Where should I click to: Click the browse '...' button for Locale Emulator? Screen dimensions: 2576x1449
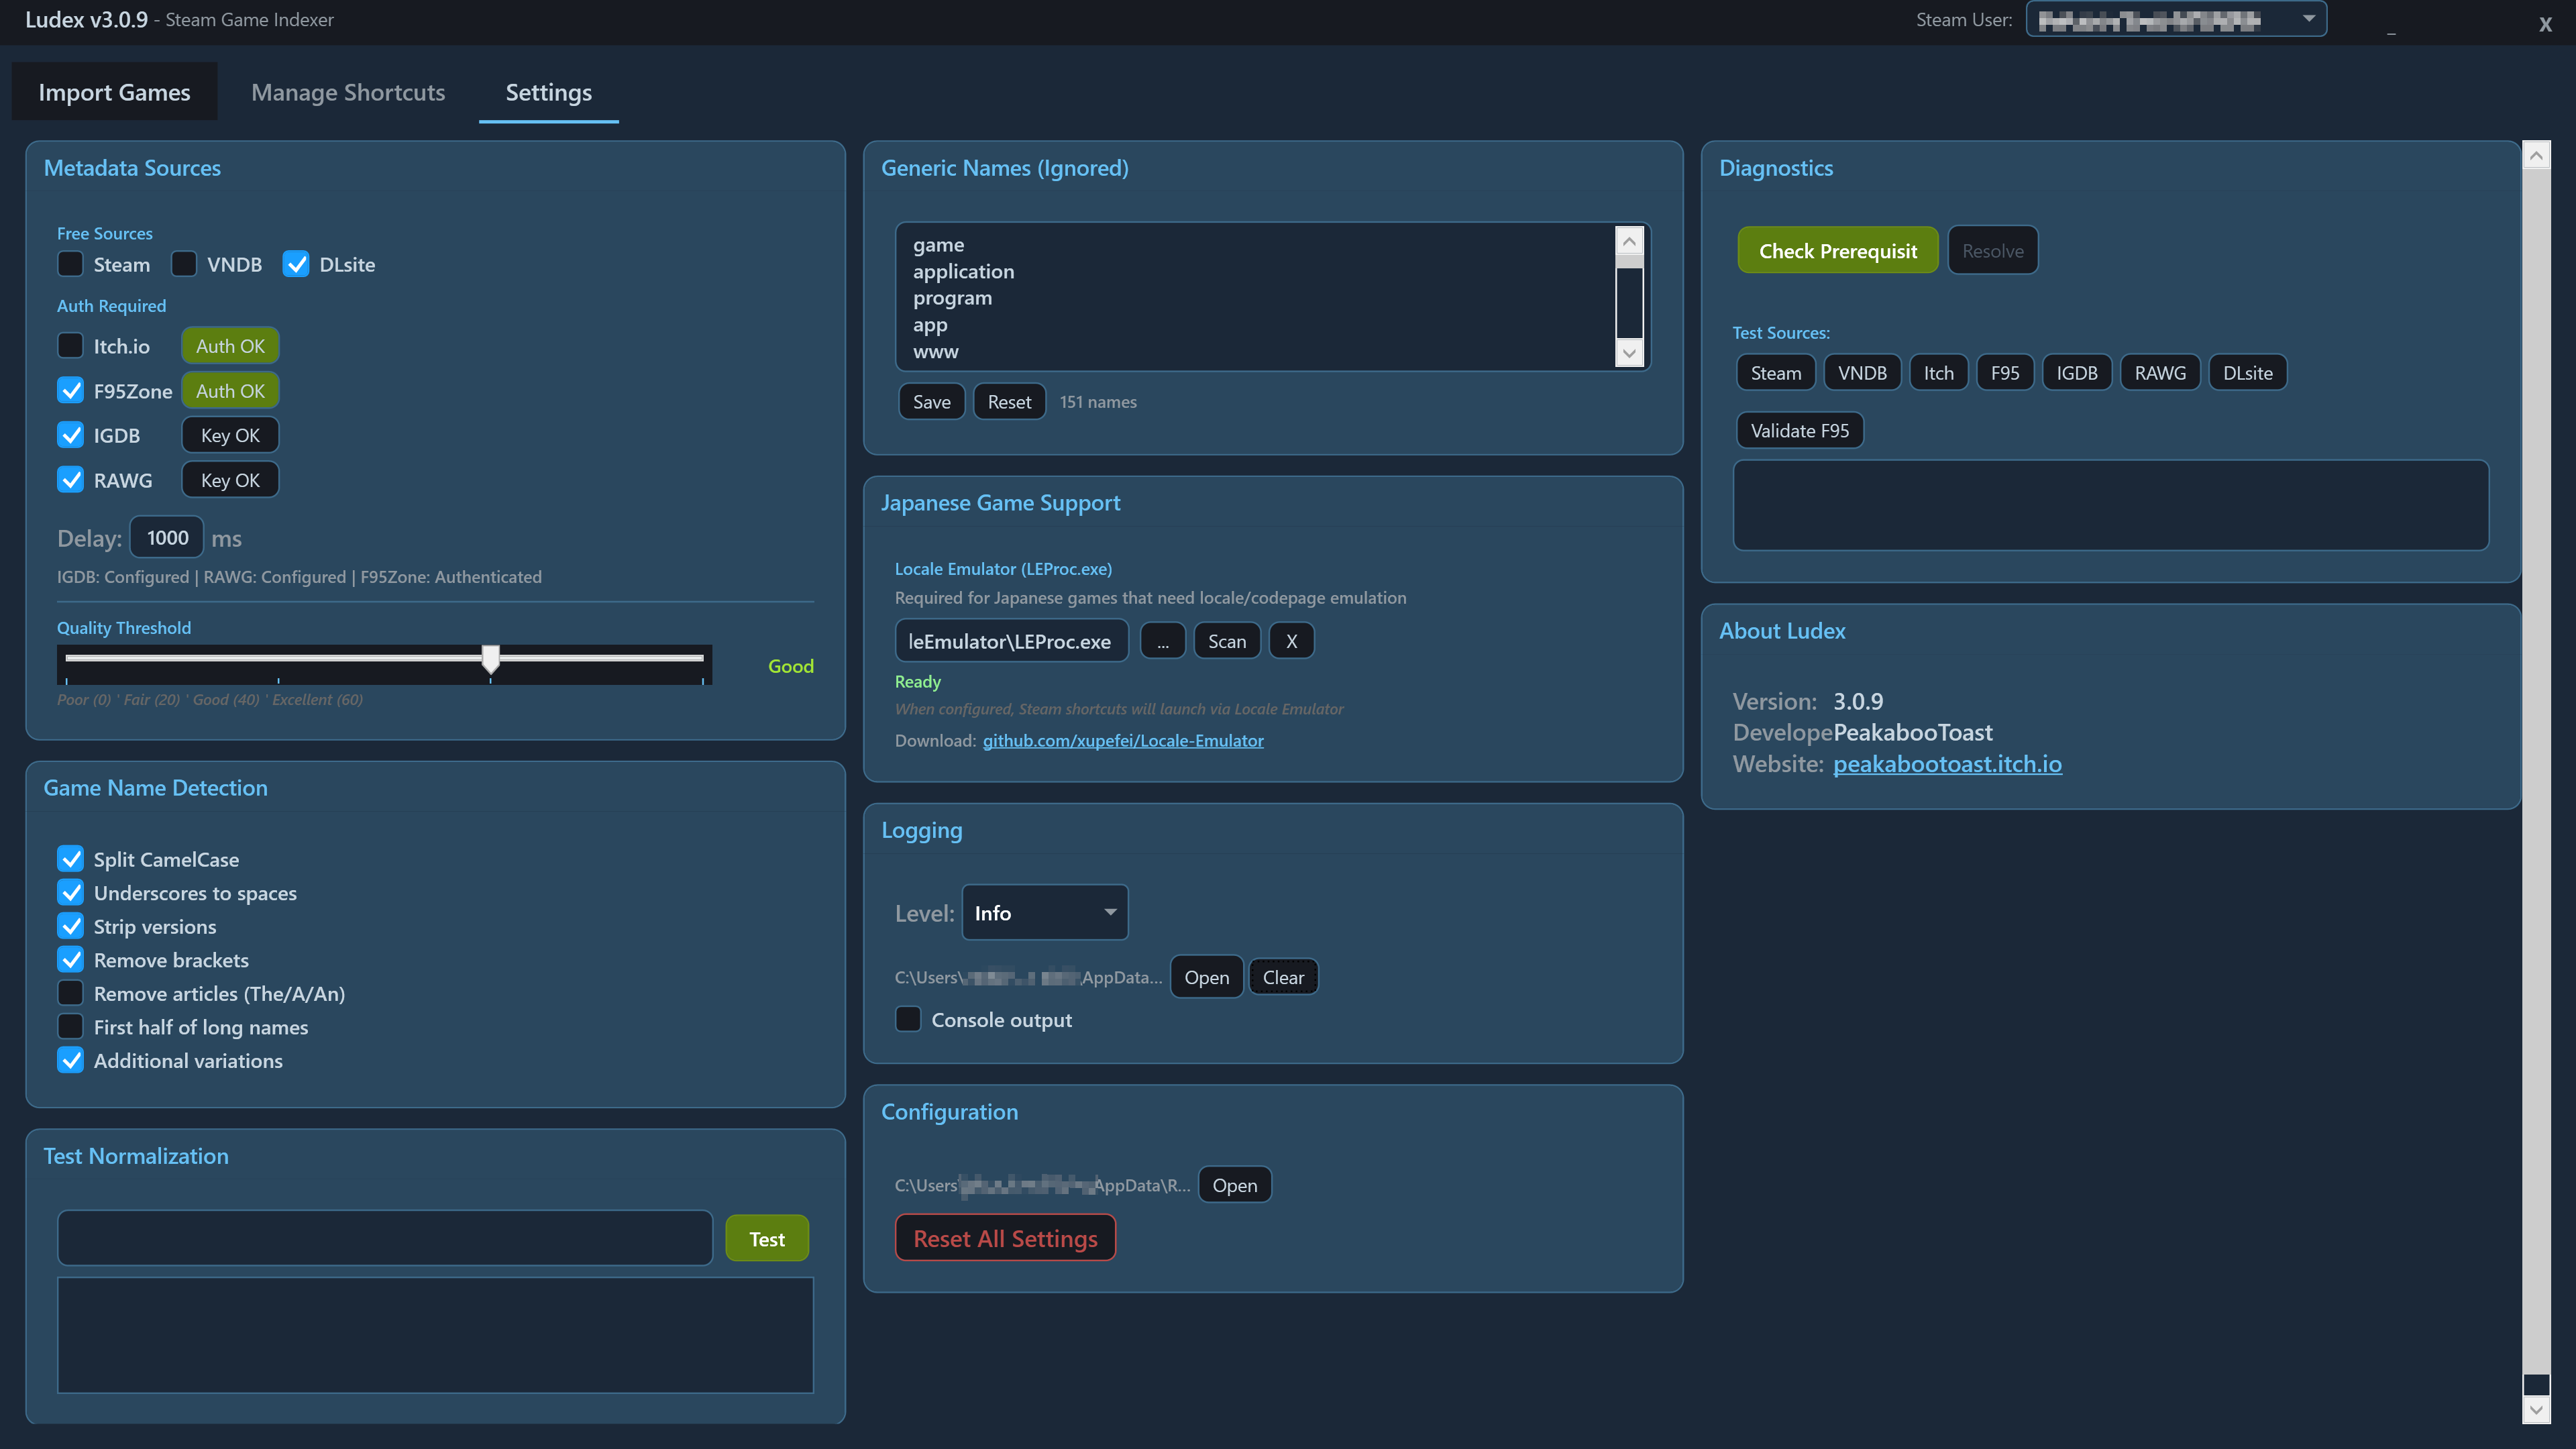click(1162, 641)
